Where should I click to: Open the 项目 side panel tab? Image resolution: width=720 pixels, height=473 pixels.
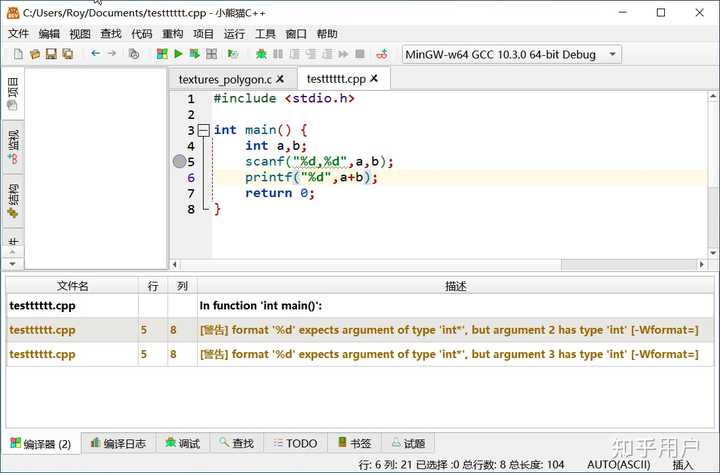pos(12,94)
